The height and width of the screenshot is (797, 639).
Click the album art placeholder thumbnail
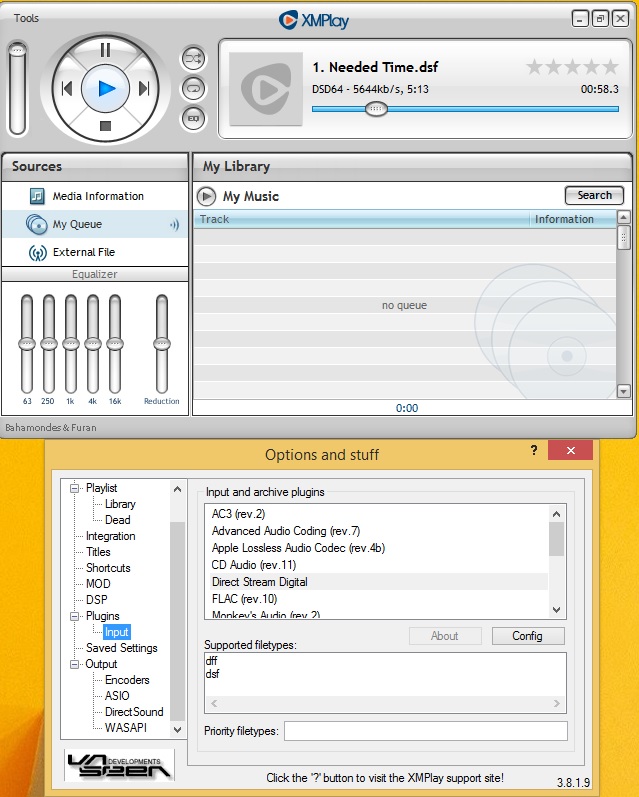[x=266, y=89]
